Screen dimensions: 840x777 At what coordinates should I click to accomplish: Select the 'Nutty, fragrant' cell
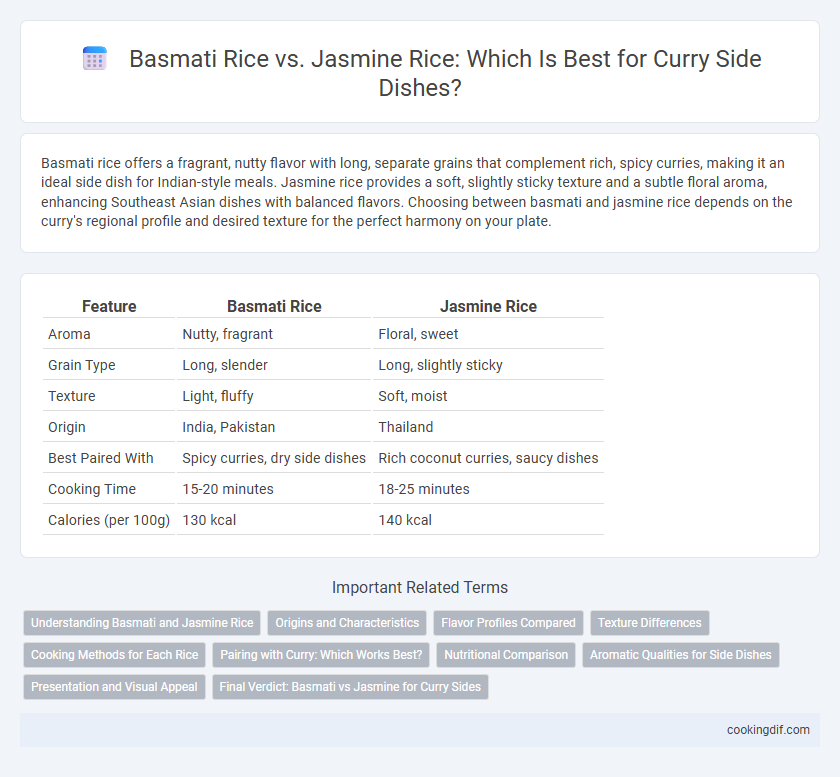[x=274, y=334]
